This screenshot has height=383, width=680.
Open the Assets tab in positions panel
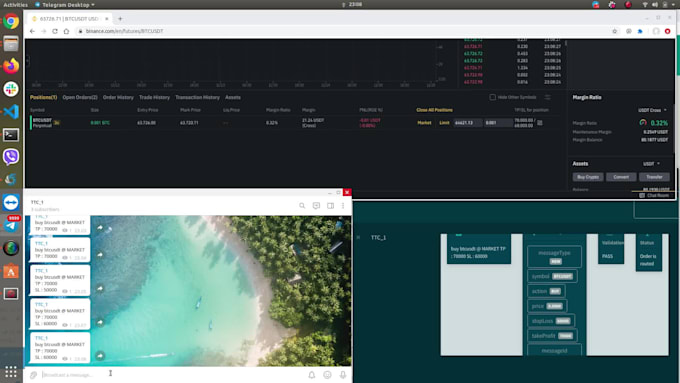pos(233,98)
